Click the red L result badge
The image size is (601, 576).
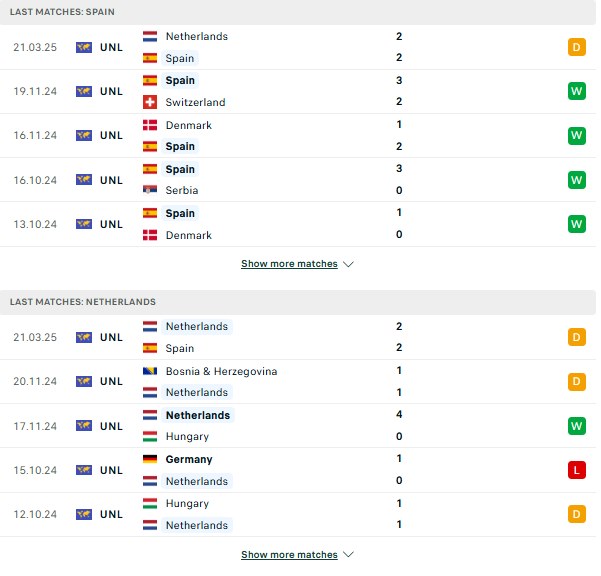[x=576, y=470]
